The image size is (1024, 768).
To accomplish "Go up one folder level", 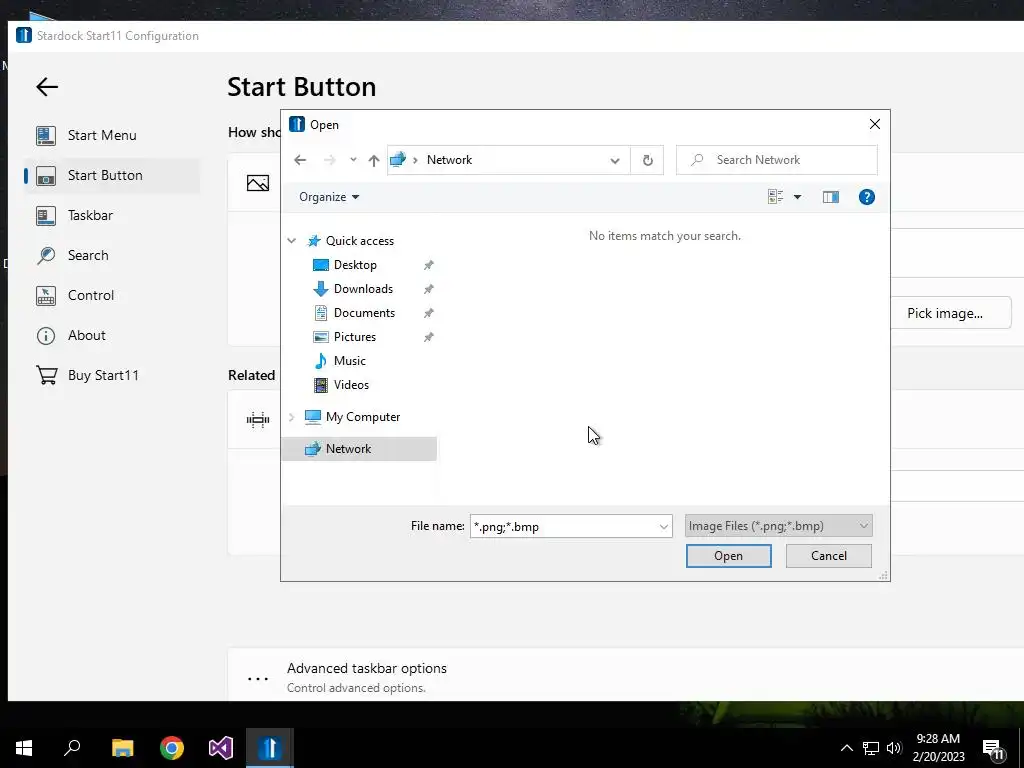I will (x=374, y=160).
